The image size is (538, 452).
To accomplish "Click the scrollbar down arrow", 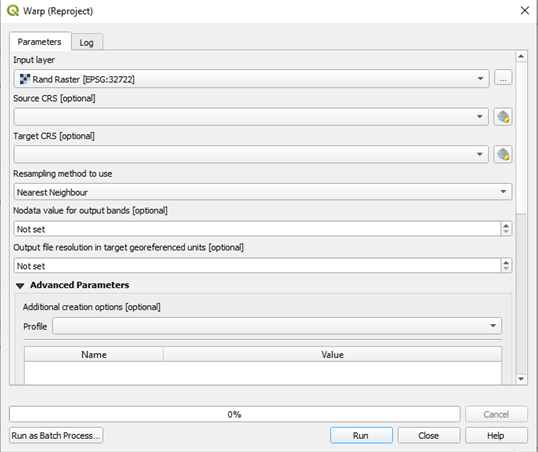I will point(521,379).
